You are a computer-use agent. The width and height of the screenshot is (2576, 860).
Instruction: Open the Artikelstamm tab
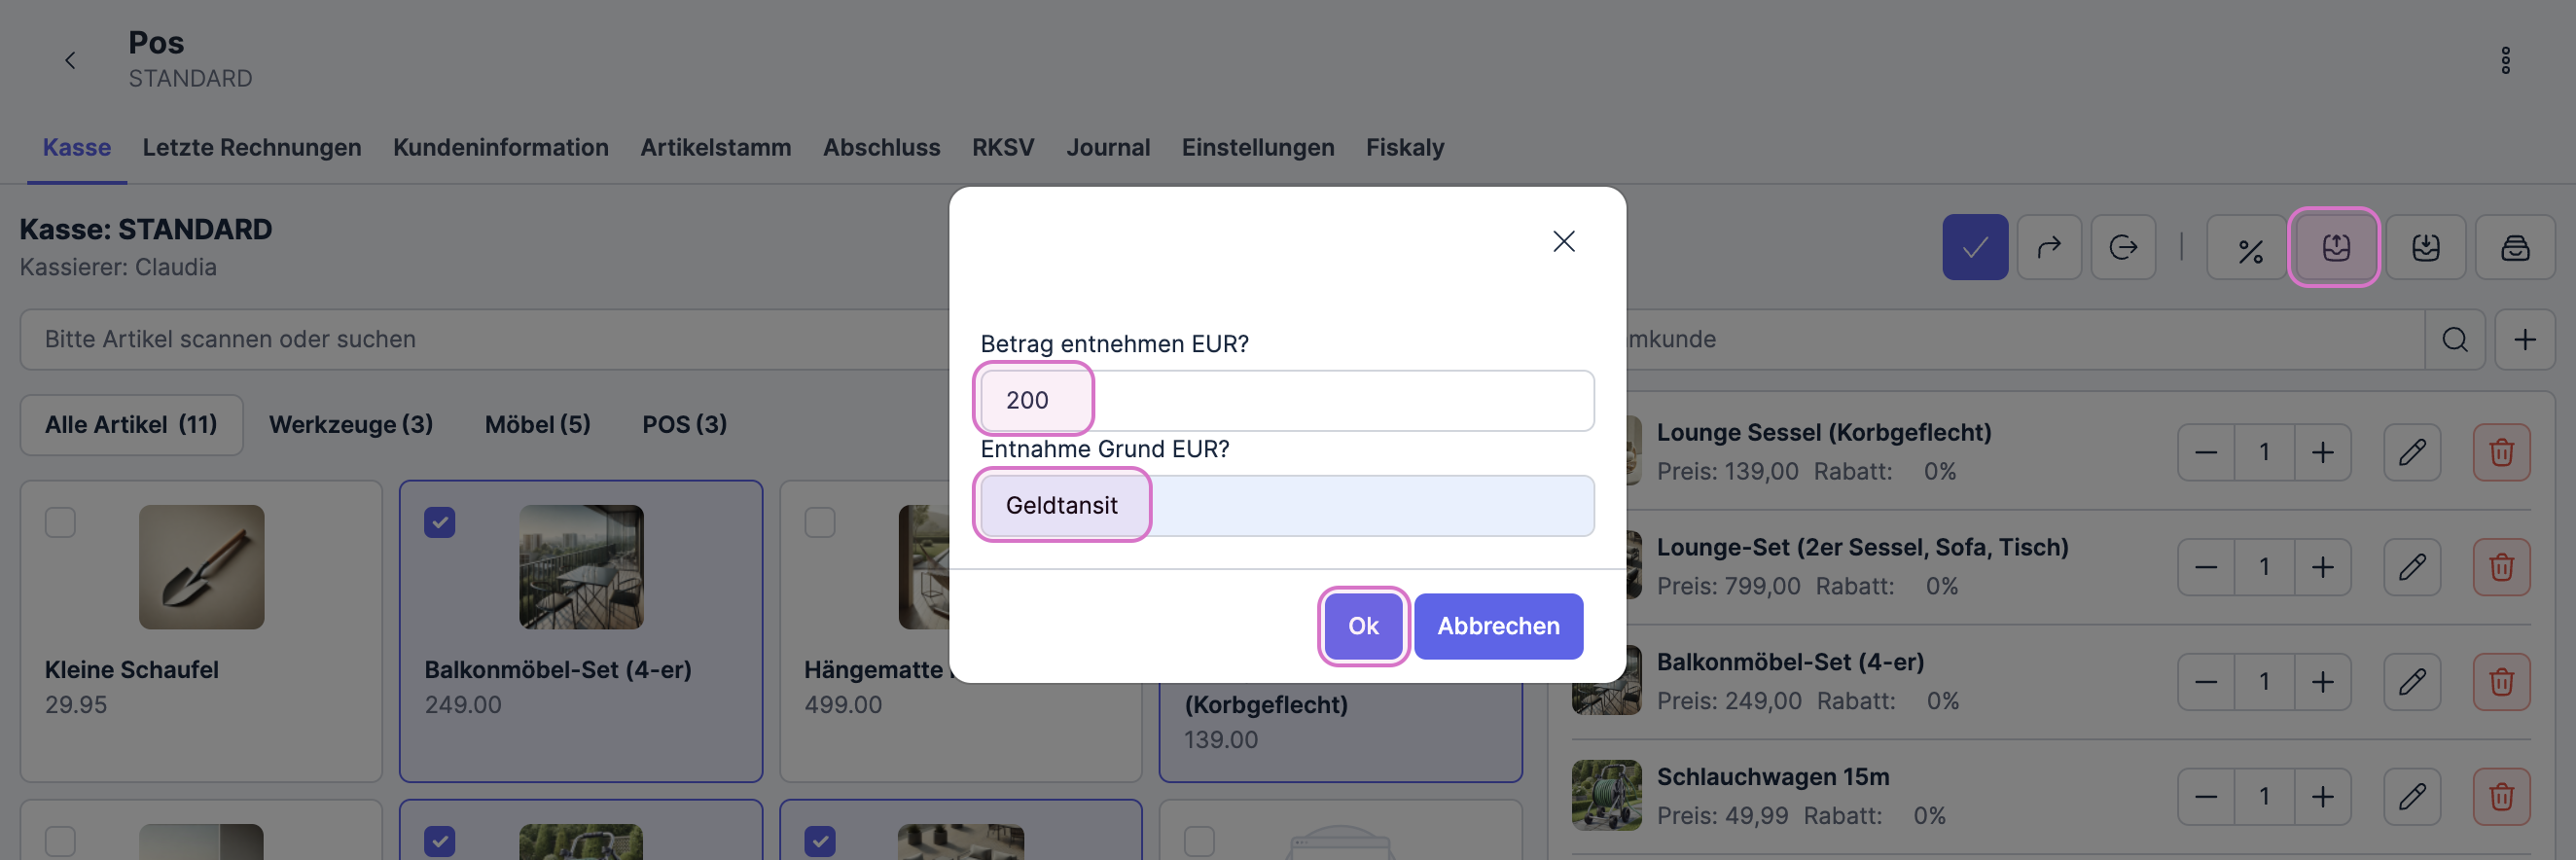pos(715,147)
